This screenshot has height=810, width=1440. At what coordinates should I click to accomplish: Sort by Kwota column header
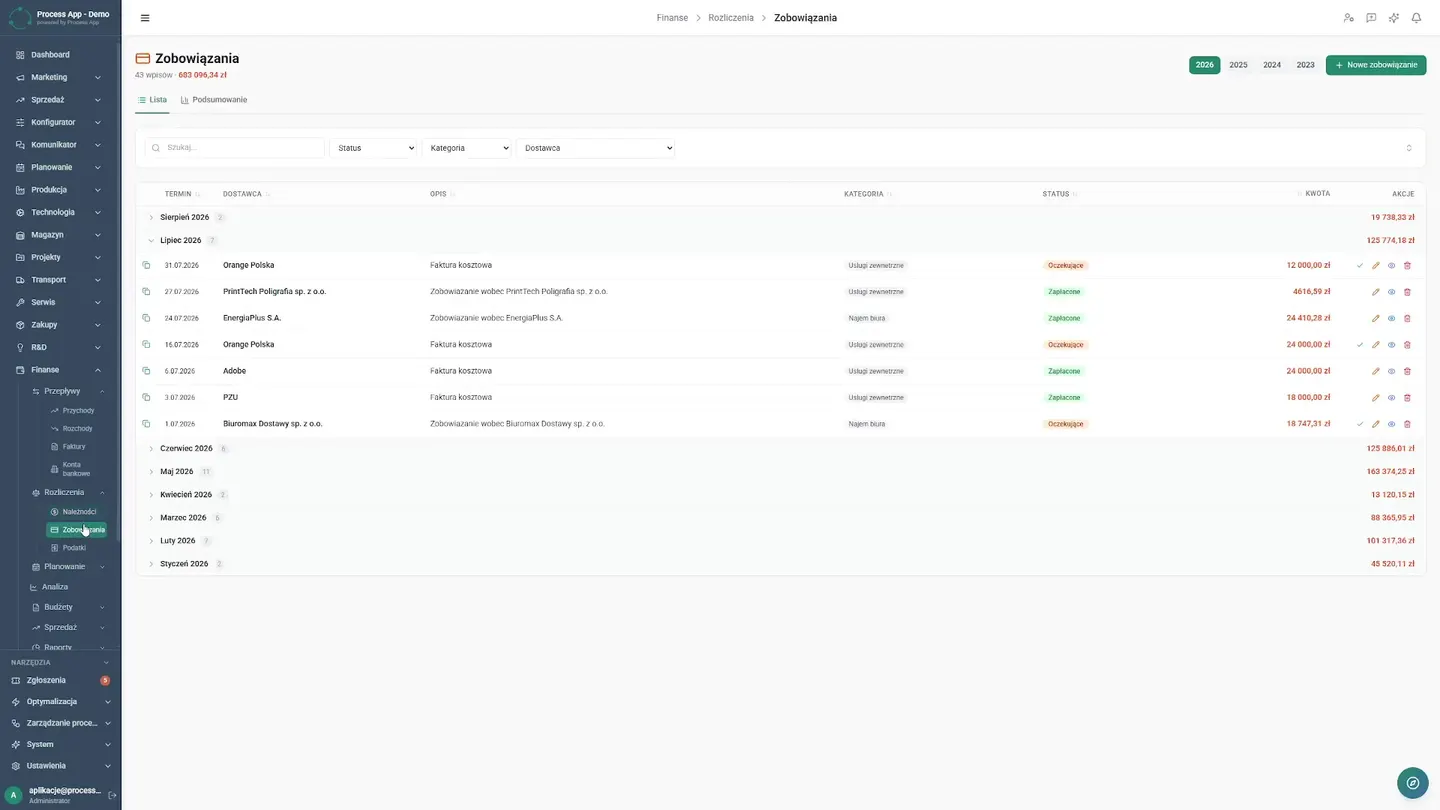[x=1317, y=194]
